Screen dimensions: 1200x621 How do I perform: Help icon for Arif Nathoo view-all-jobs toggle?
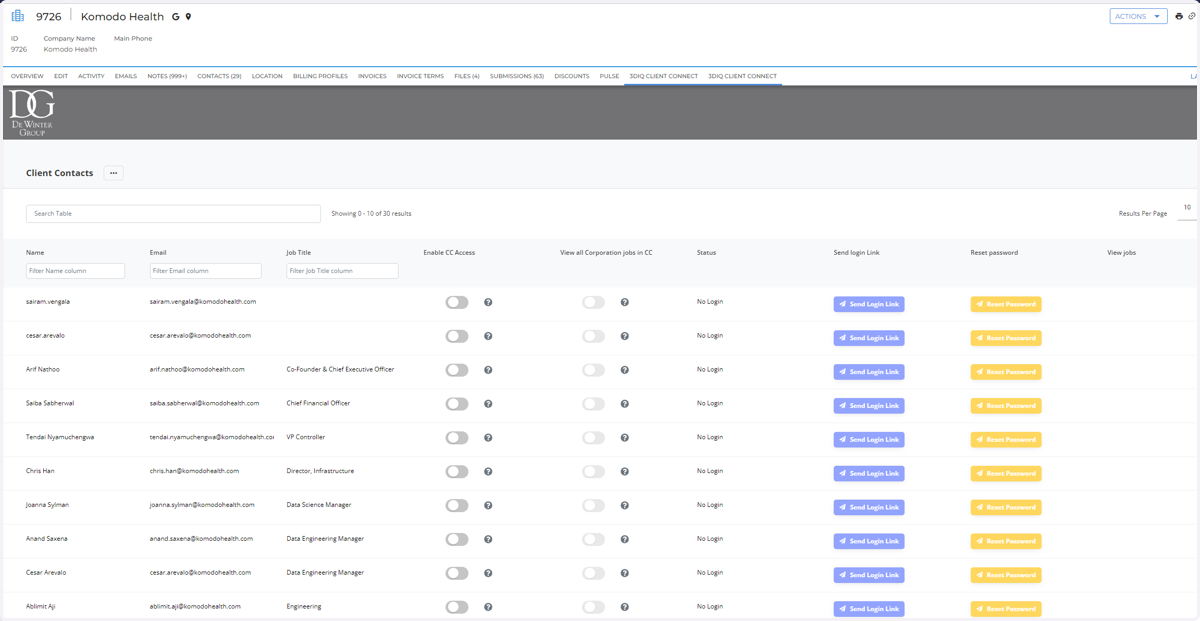(625, 370)
